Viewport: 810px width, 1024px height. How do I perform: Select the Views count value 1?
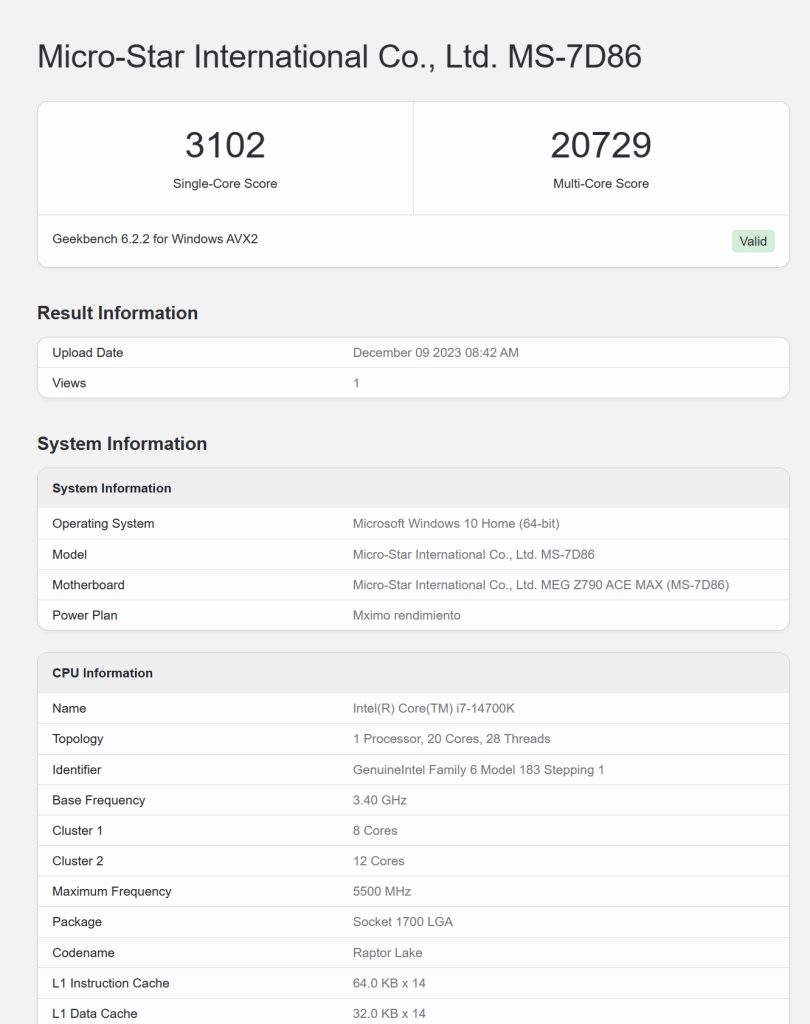(x=356, y=383)
